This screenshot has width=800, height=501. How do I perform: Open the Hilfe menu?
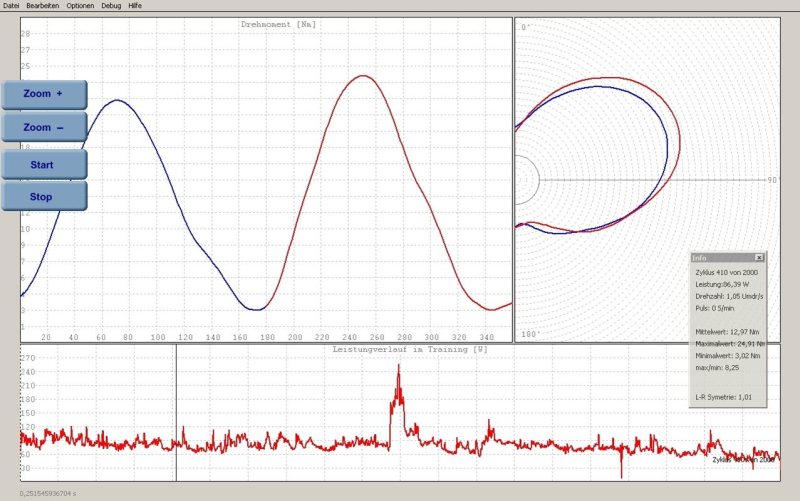(x=135, y=5)
